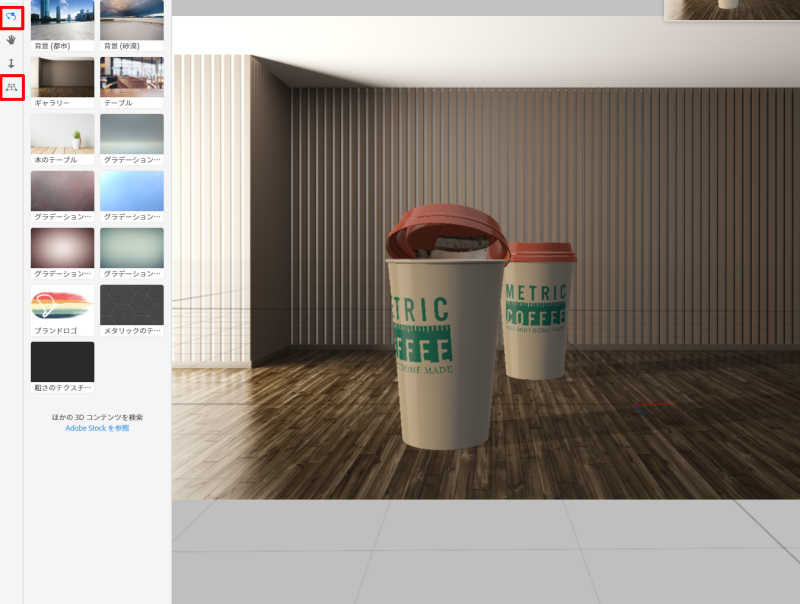Select the Horizon perspective tool

(x=12, y=88)
